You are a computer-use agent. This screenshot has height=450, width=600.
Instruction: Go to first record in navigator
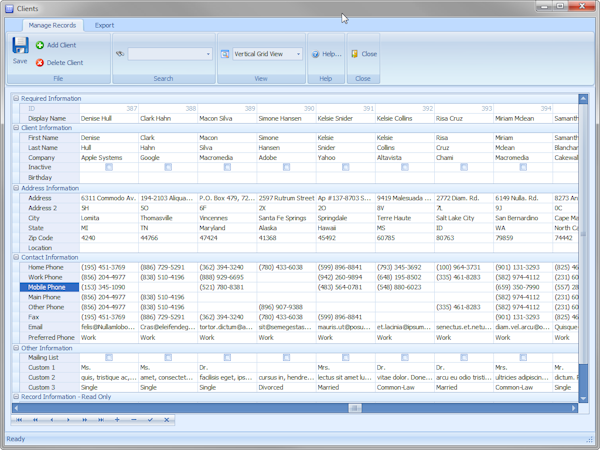(x=19, y=420)
